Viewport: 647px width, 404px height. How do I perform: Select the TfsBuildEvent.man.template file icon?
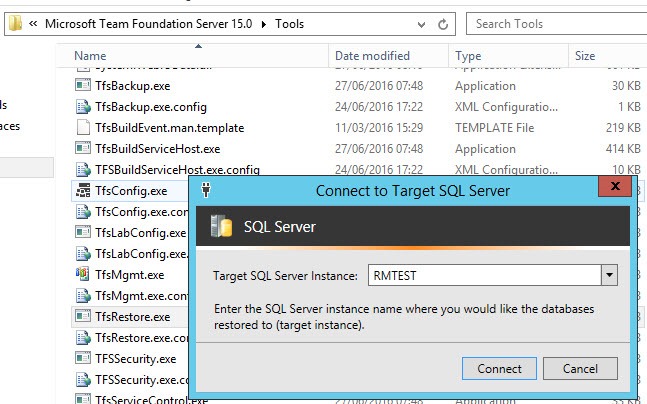tap(83, 128)
